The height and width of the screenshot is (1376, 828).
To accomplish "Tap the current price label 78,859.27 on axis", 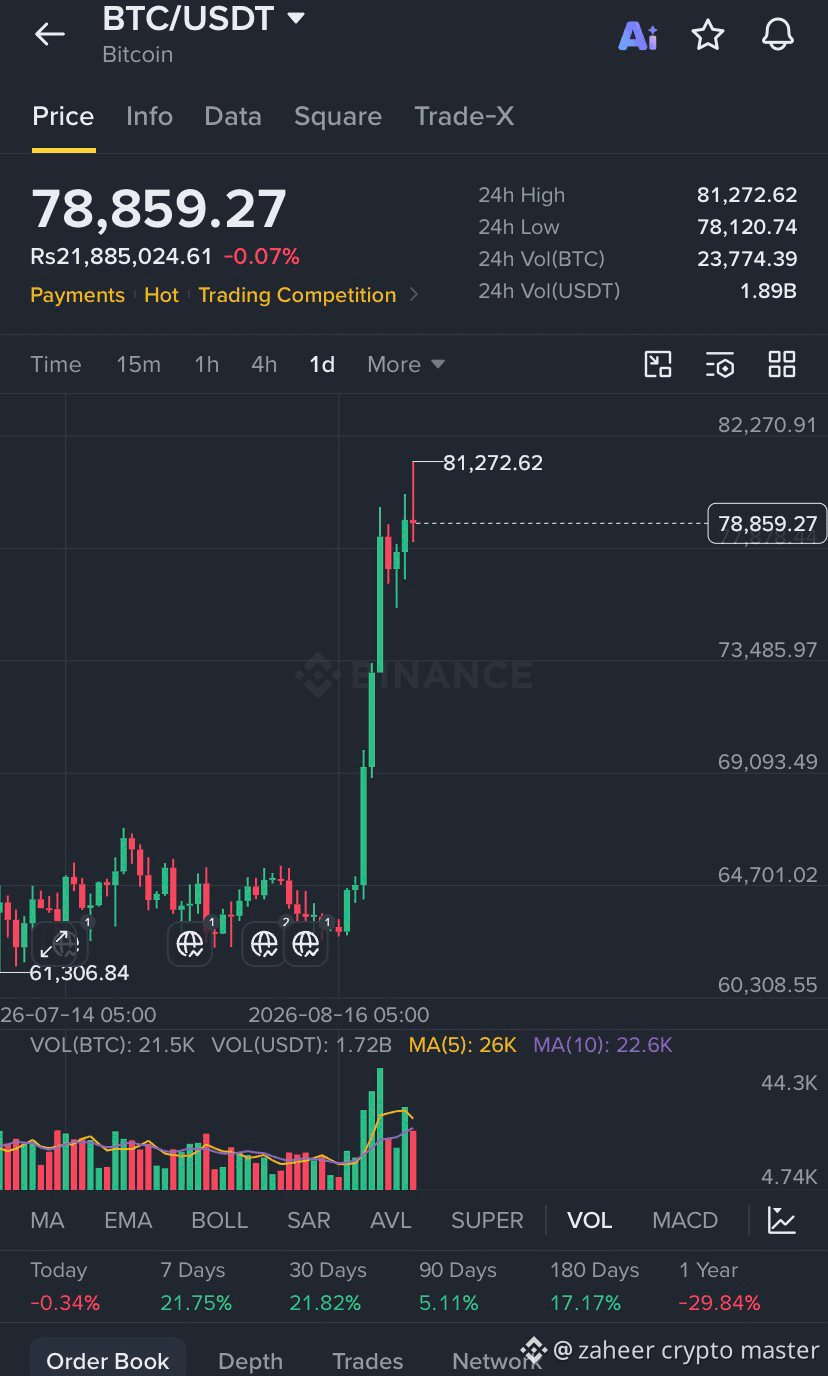I will [x=767, y=524].
